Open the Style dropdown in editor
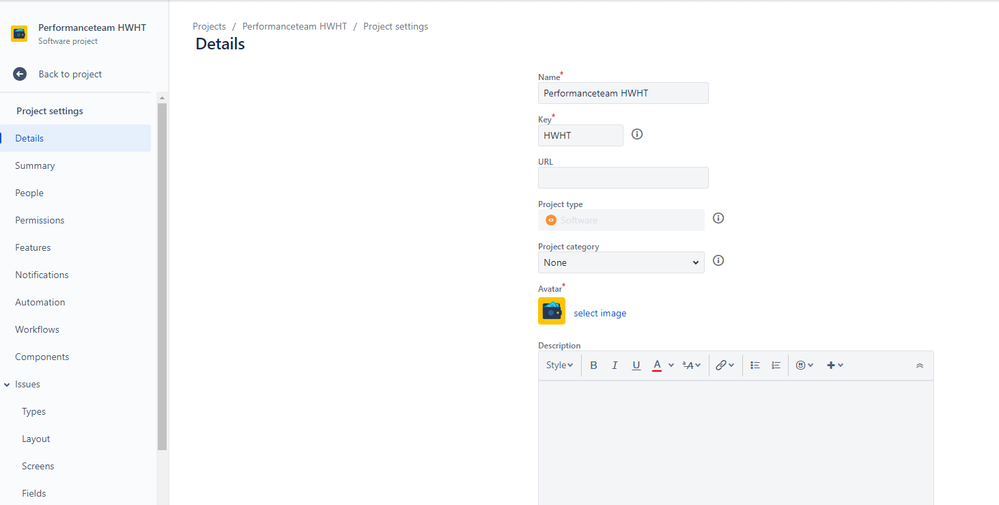Screen dimensions: 999x505 559,366
